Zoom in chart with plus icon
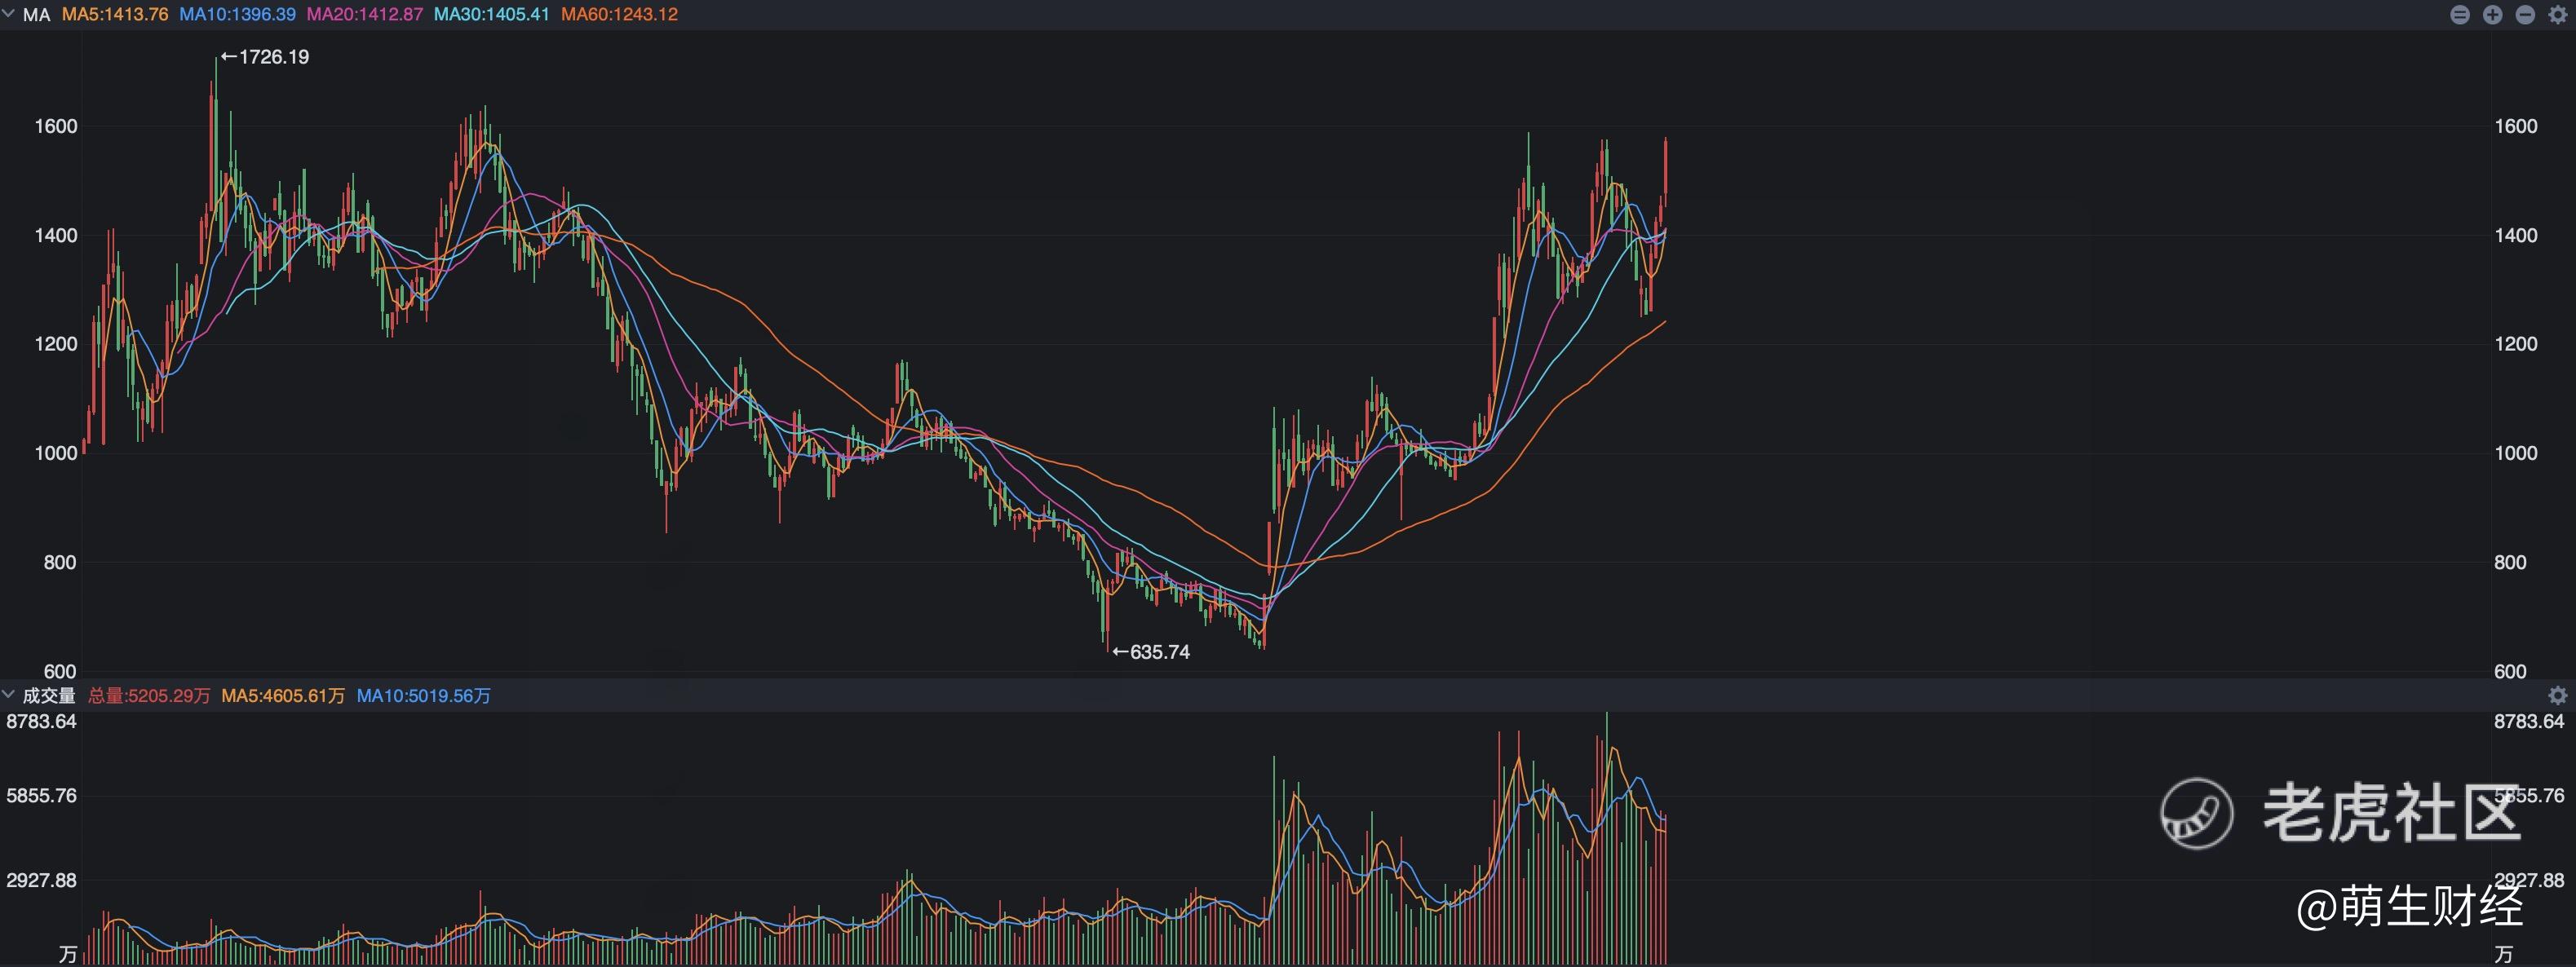Image resolution: width=2576 pixels, height=967 pixels. [2493, 15]
